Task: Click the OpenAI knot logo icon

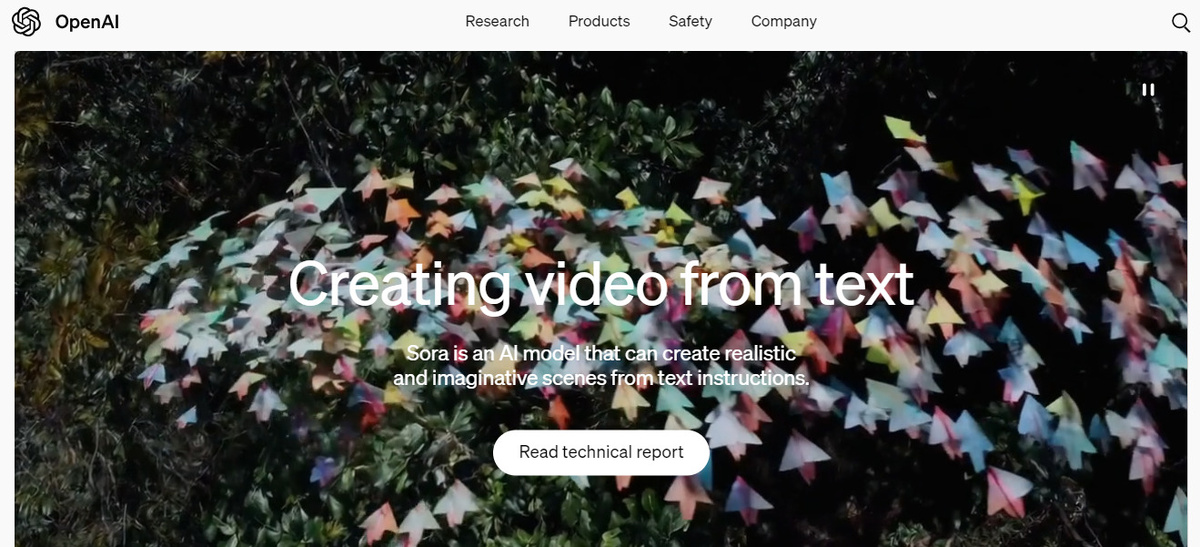Action: pyautogui.click(x=26, y=21)
